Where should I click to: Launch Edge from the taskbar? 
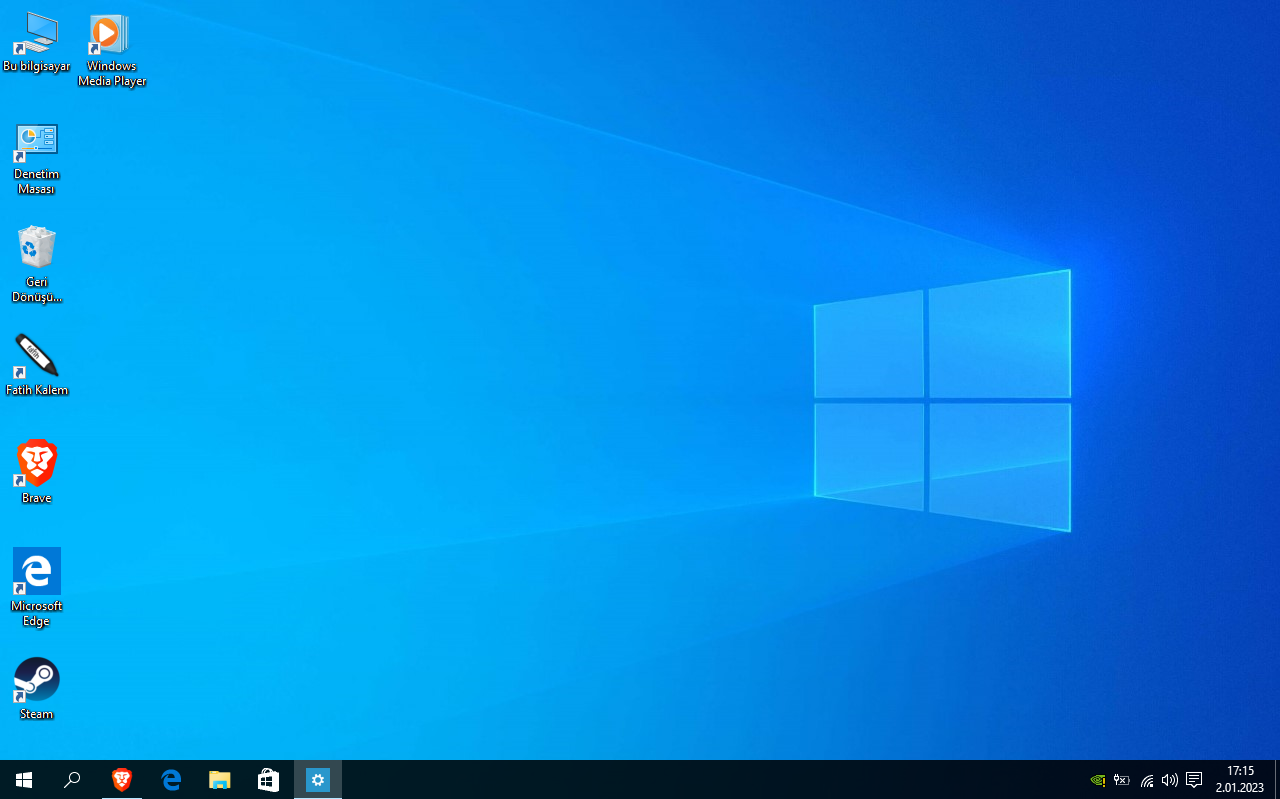pyautogui.click(x=171, y=780)
